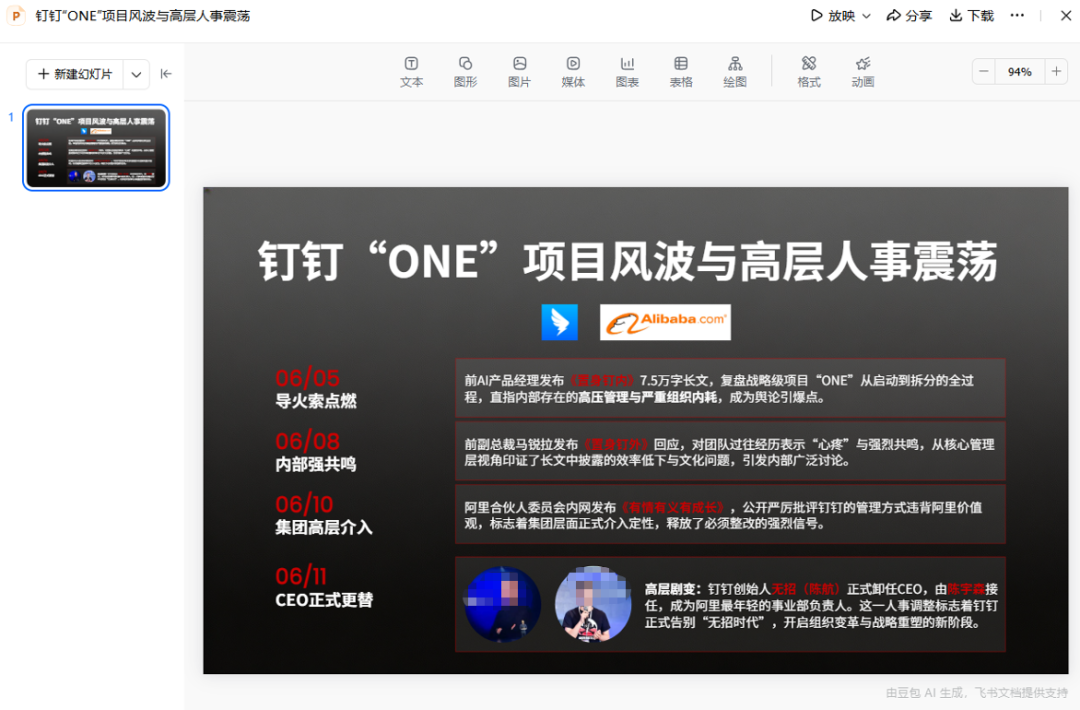Open the 动画 animation panel

[x=862, y=72]
